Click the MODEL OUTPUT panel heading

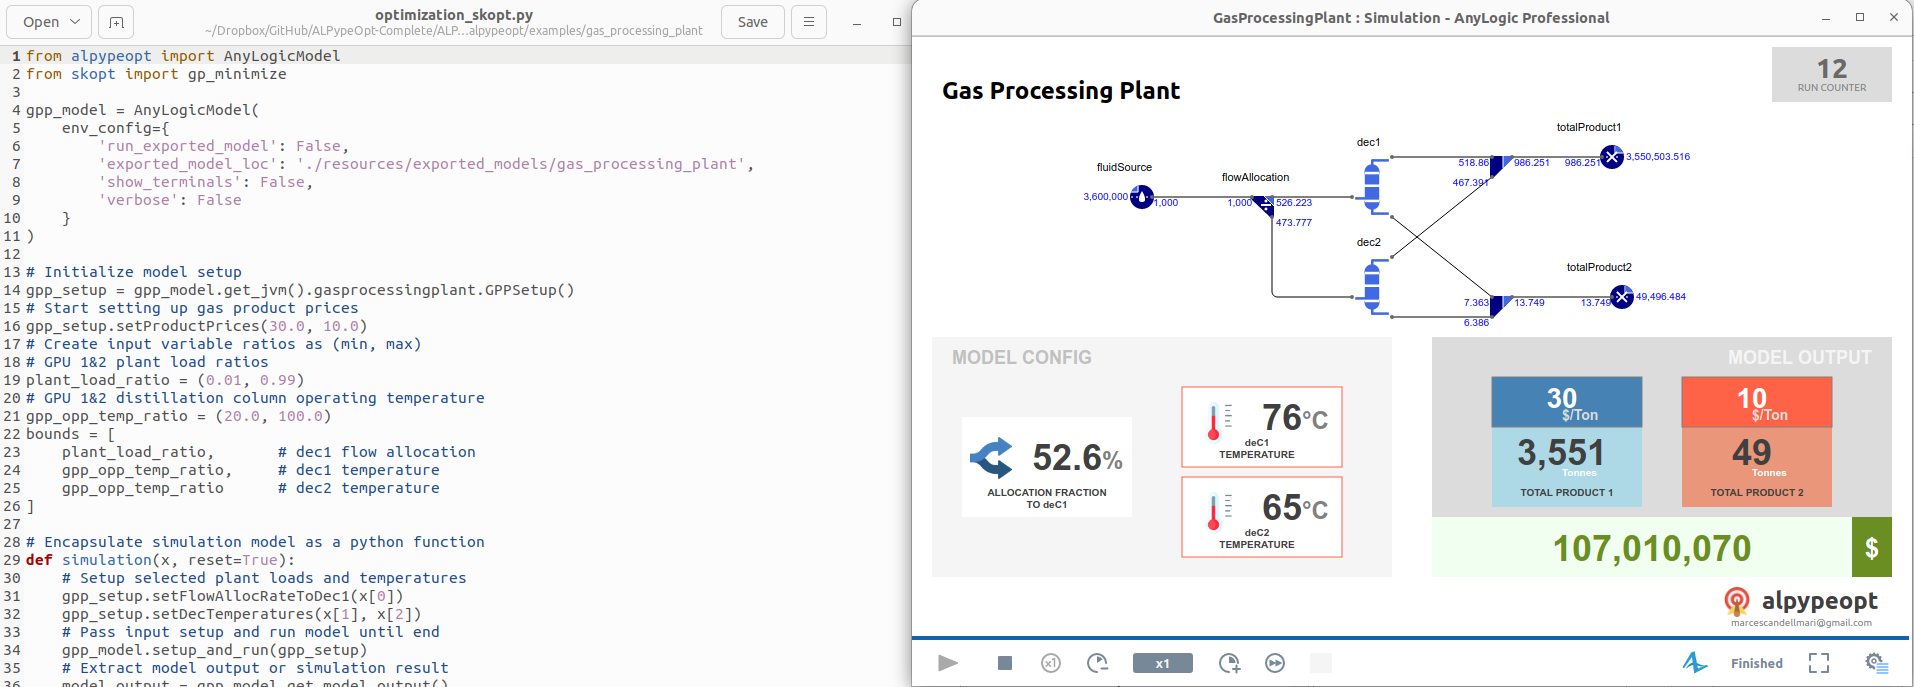coord(1799,357)
